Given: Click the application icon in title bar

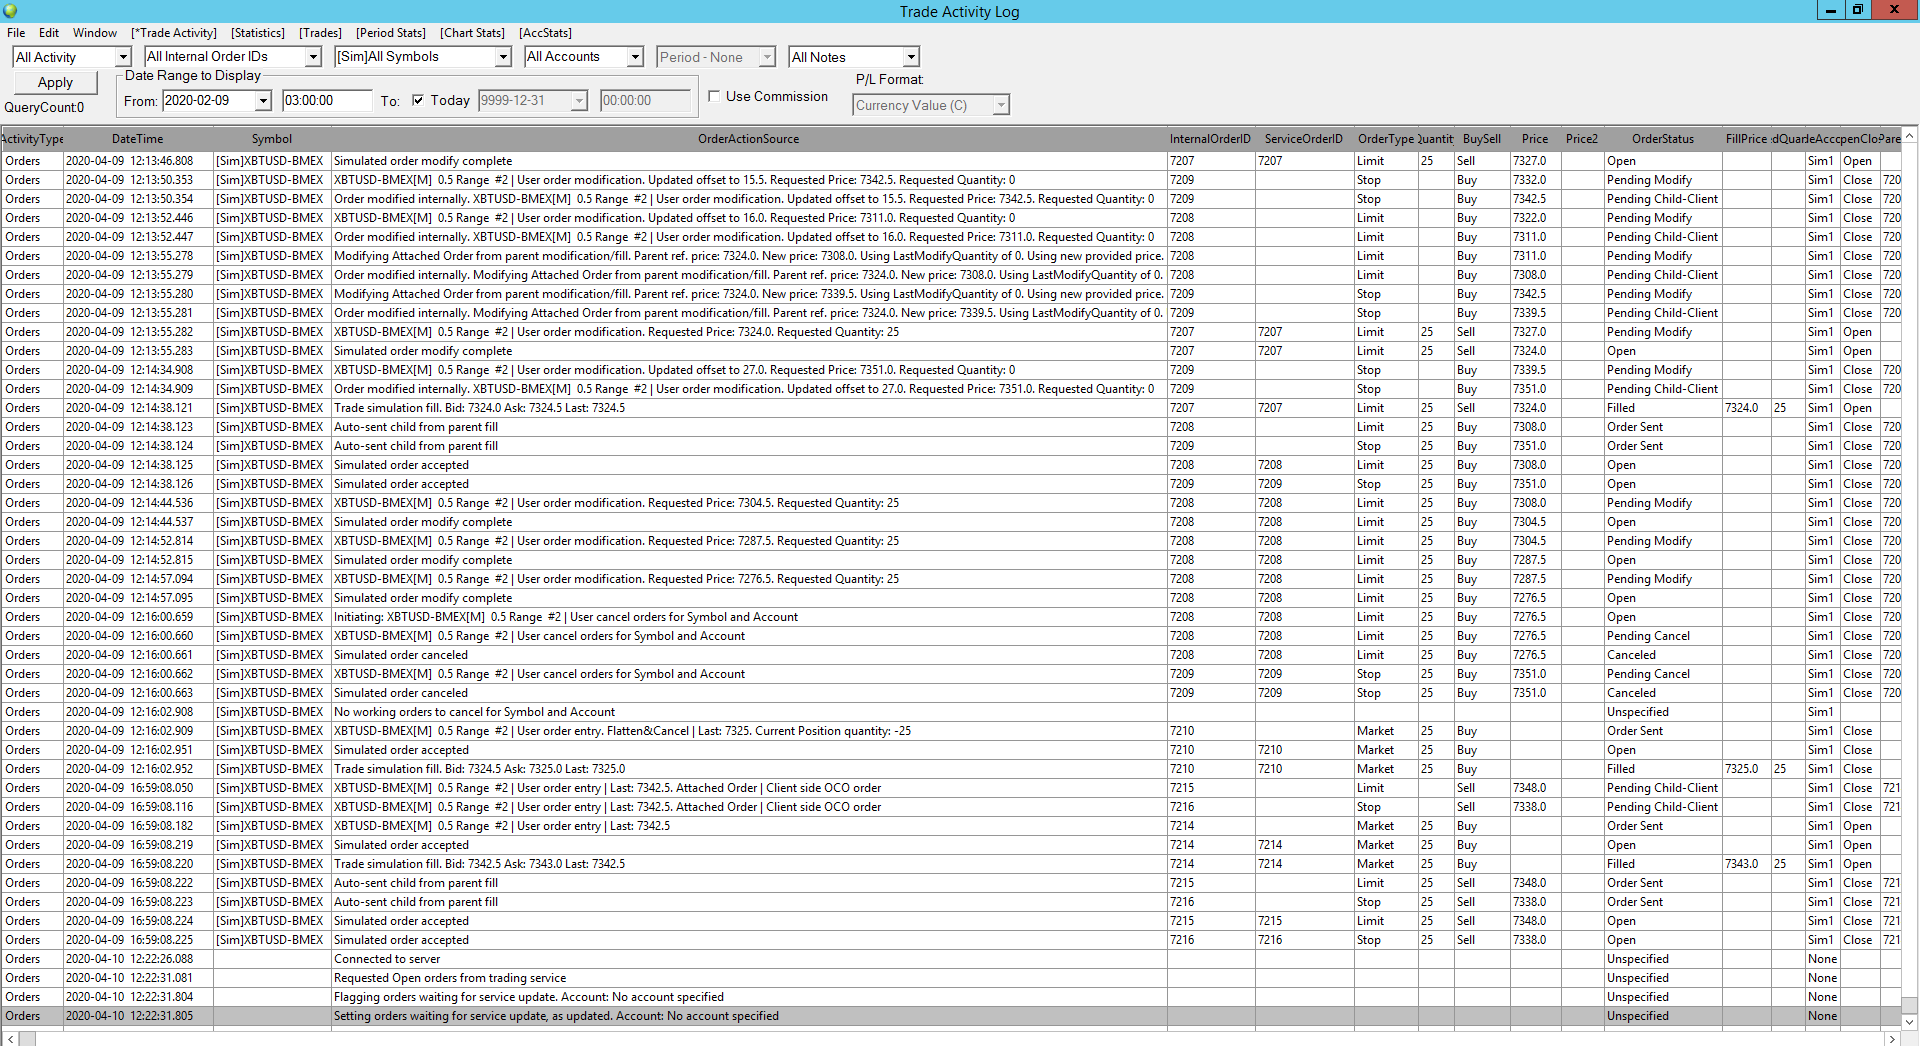Looking at the screenshot, I should 10,11.
